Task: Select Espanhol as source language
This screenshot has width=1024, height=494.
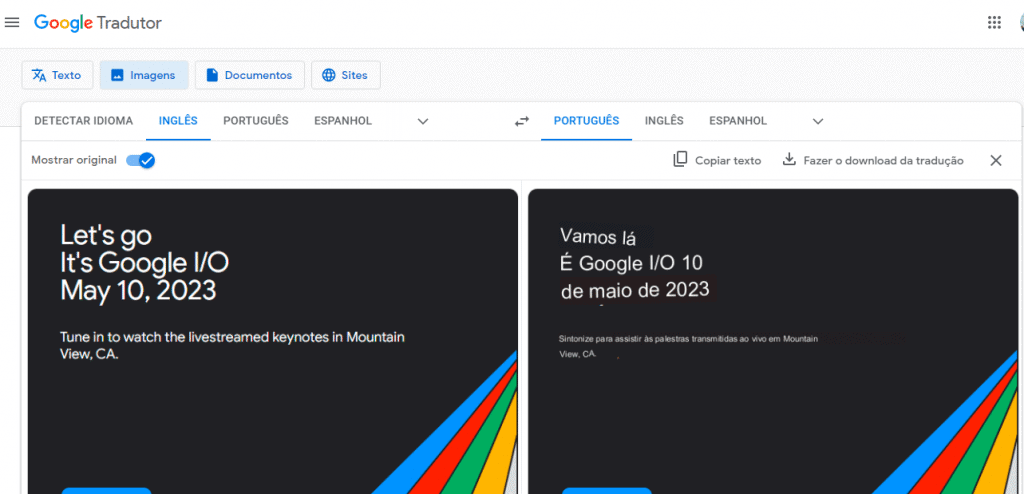Action: click(343, 121)
